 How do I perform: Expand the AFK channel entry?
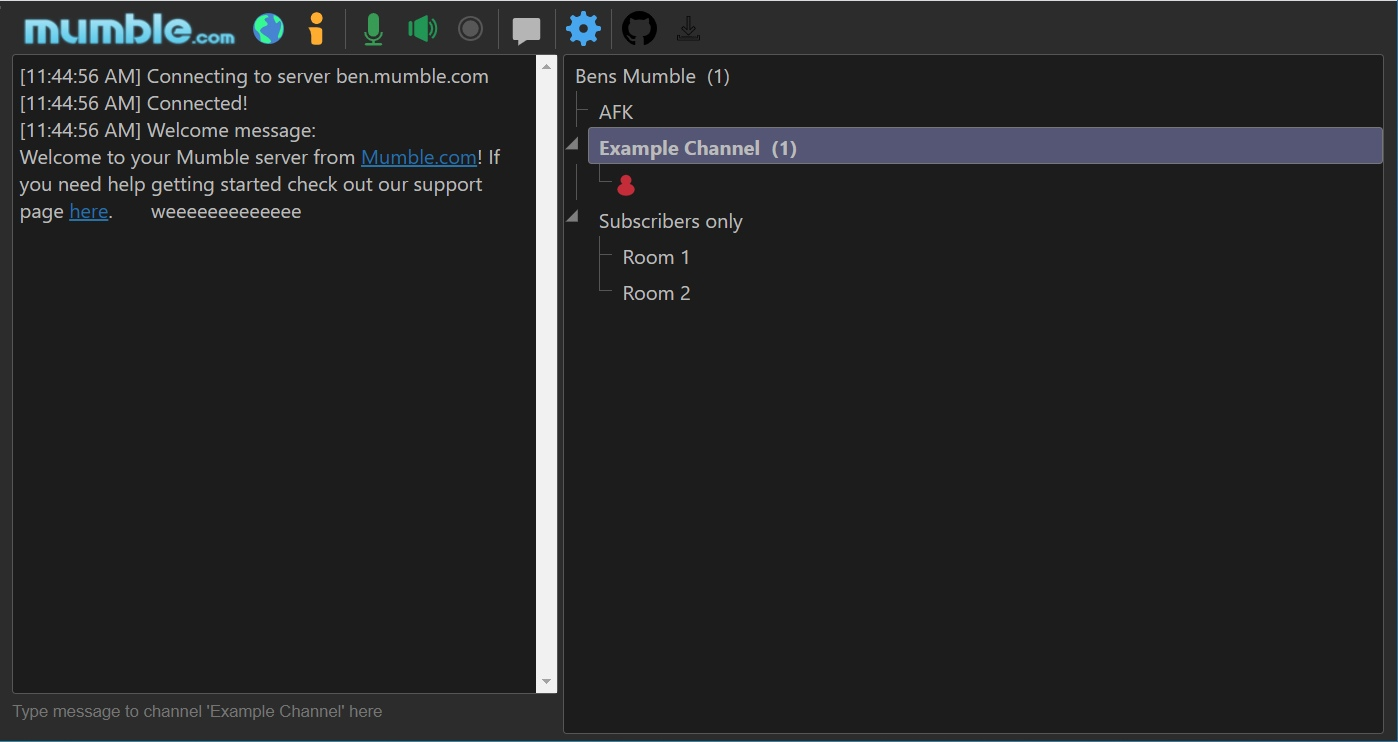click(614, 112)
